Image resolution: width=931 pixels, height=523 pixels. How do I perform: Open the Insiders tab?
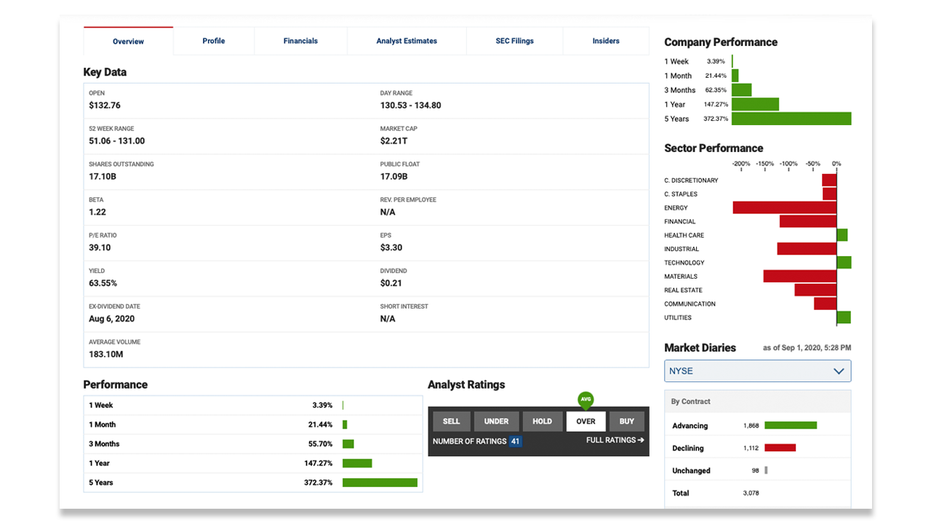click(605, 41)
